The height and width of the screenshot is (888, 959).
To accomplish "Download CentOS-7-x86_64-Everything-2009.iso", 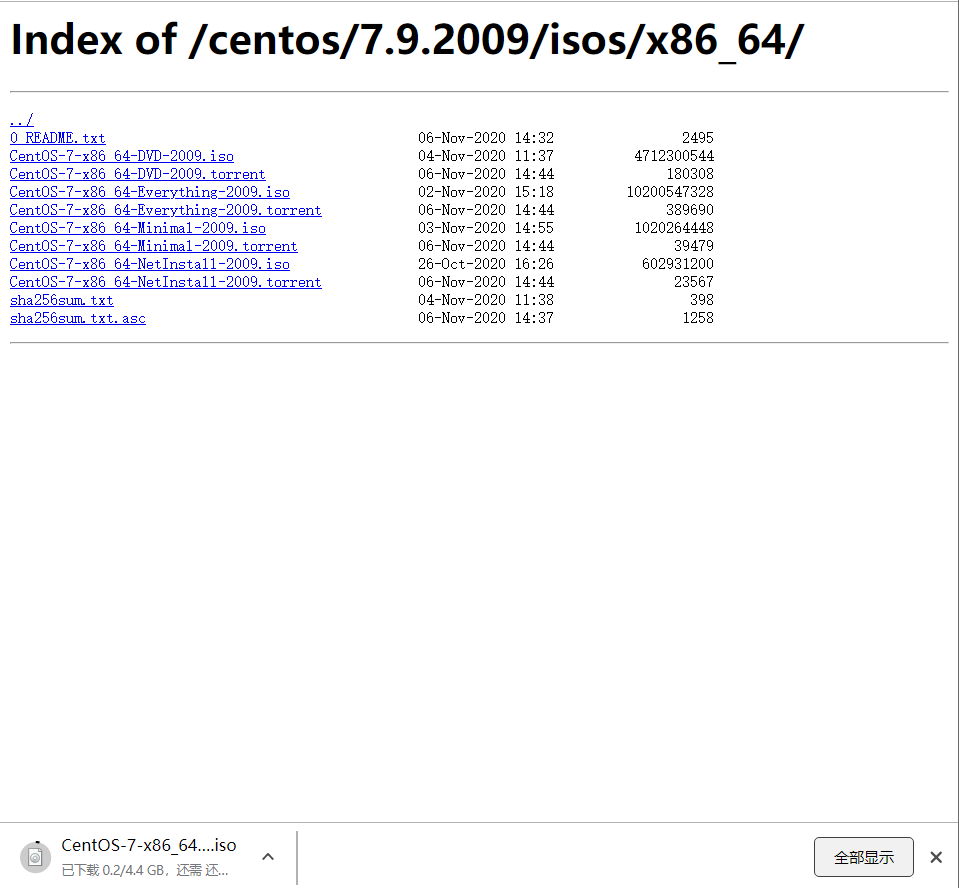I will 150,192.
